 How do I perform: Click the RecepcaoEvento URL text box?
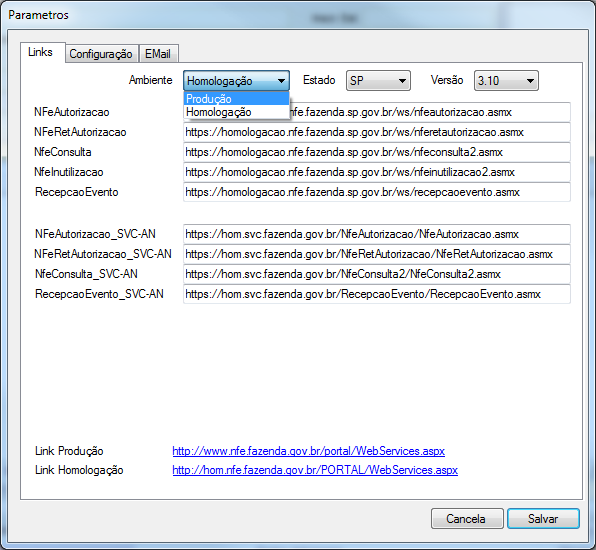[377, 192]
